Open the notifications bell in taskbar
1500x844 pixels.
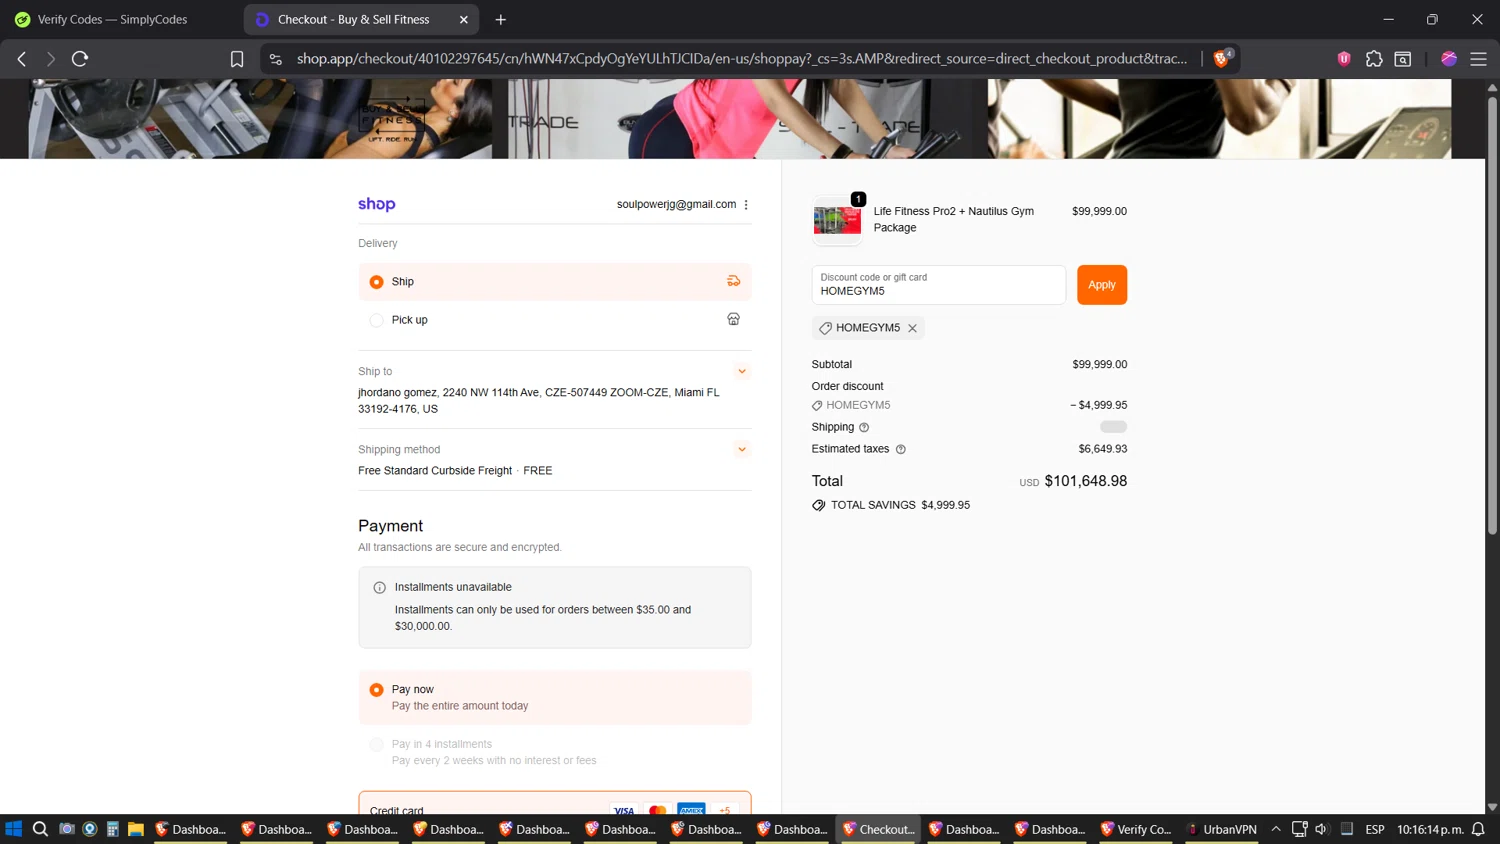(x=1478, y=829)
